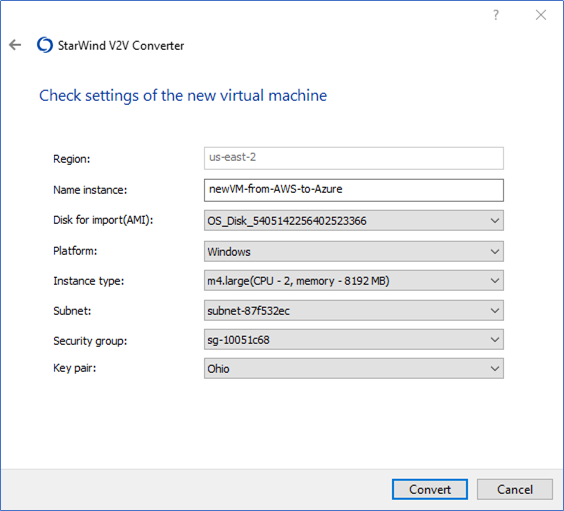Image resolution: width=564 pixels, height=511 pixels.
Task: Click the 'Subnet:' label
Action: tap(72, 311)
